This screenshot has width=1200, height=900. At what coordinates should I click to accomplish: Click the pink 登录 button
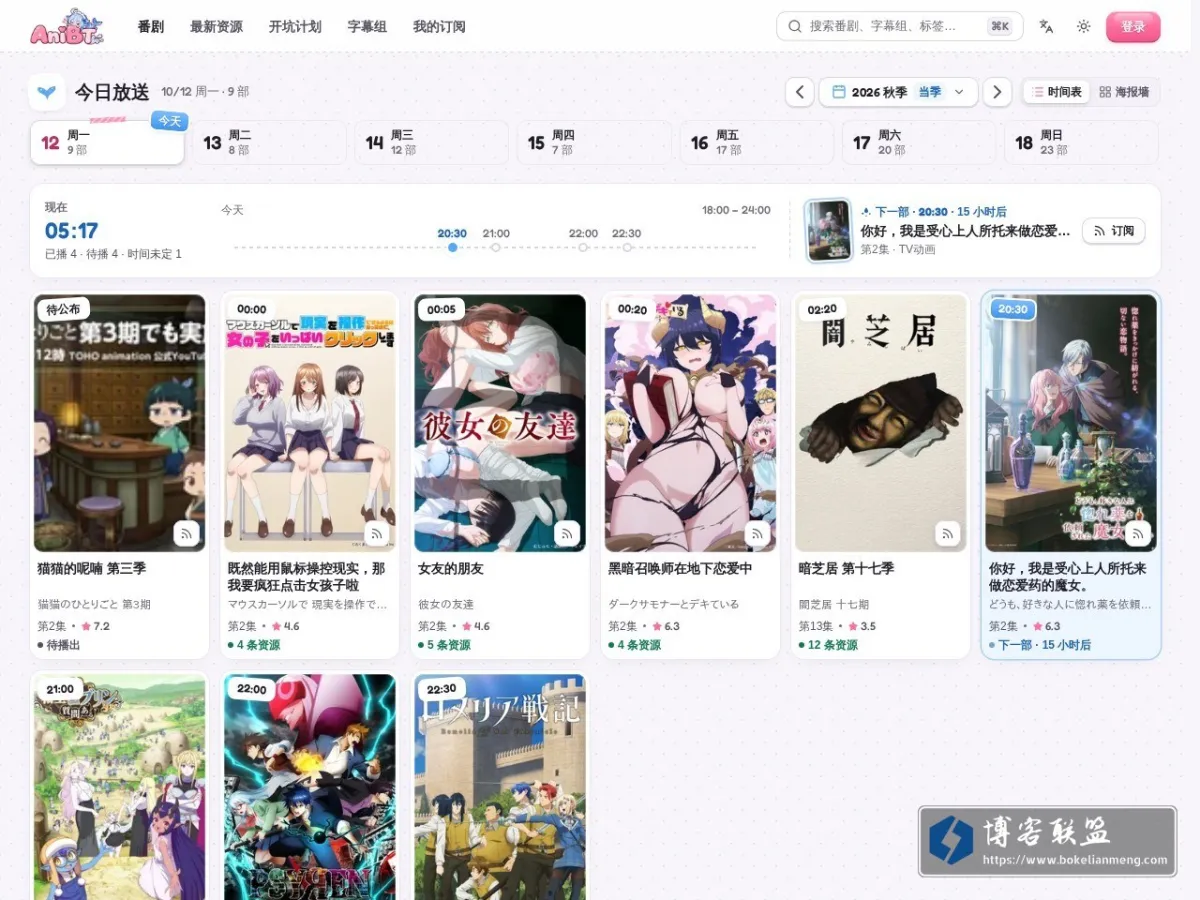[x=1133, y=27]
